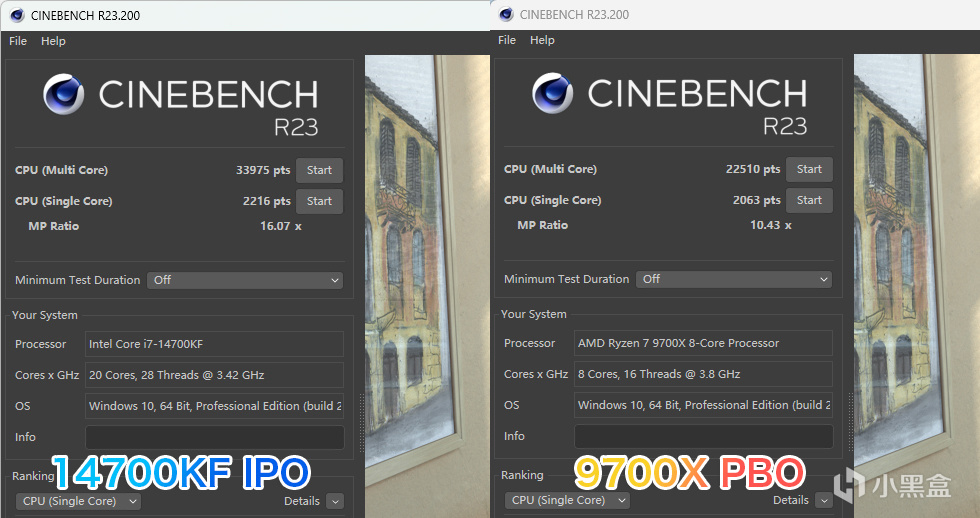Open File menu in left Cinebench window
The width and height of the screenshot is (980, 518).
pyautogui.click(x=18, y=41)
